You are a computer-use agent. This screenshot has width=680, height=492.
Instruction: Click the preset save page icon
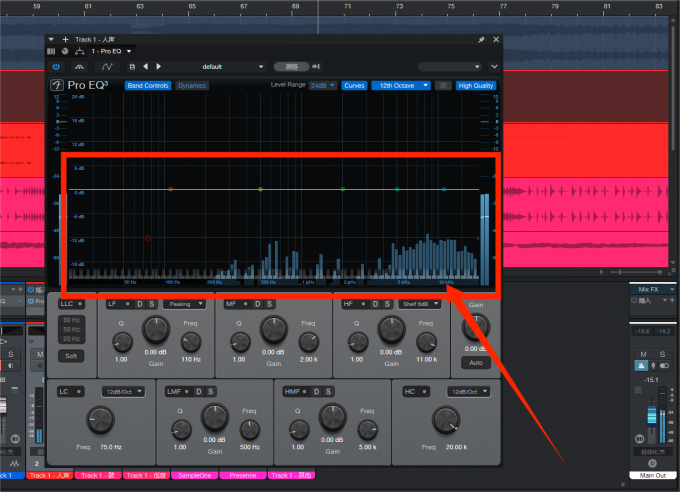(132, 67)
